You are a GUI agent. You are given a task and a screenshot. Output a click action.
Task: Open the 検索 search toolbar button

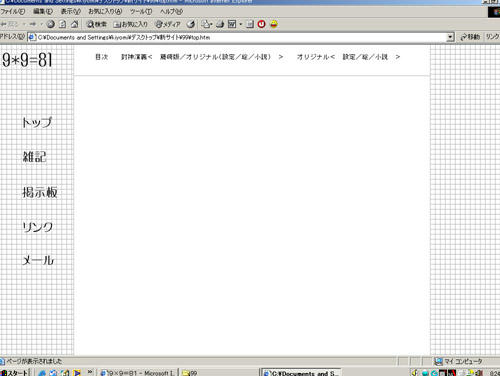click(97, 24)
